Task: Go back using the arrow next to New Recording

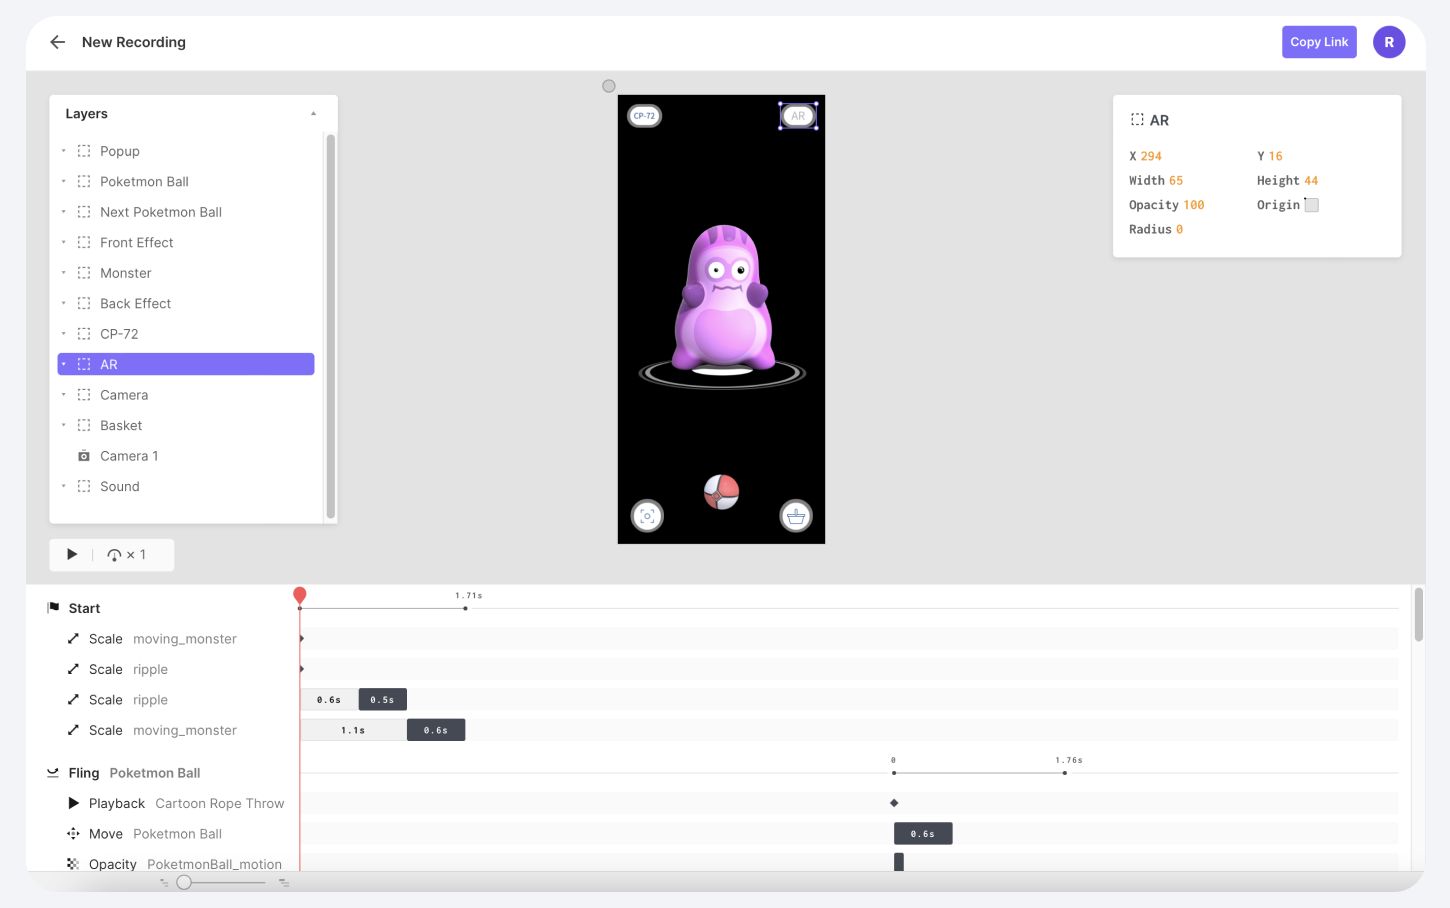Action: (x=58, y=42)
